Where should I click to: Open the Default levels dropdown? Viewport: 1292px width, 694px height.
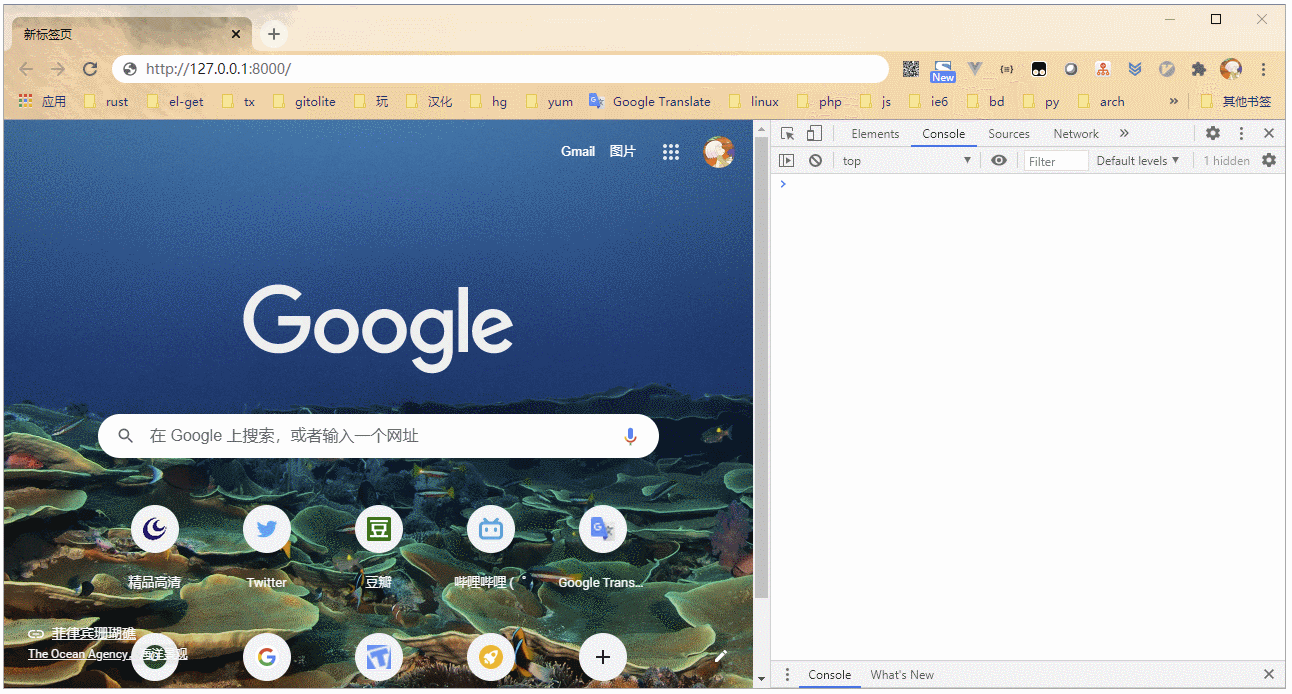point(1137,161)
